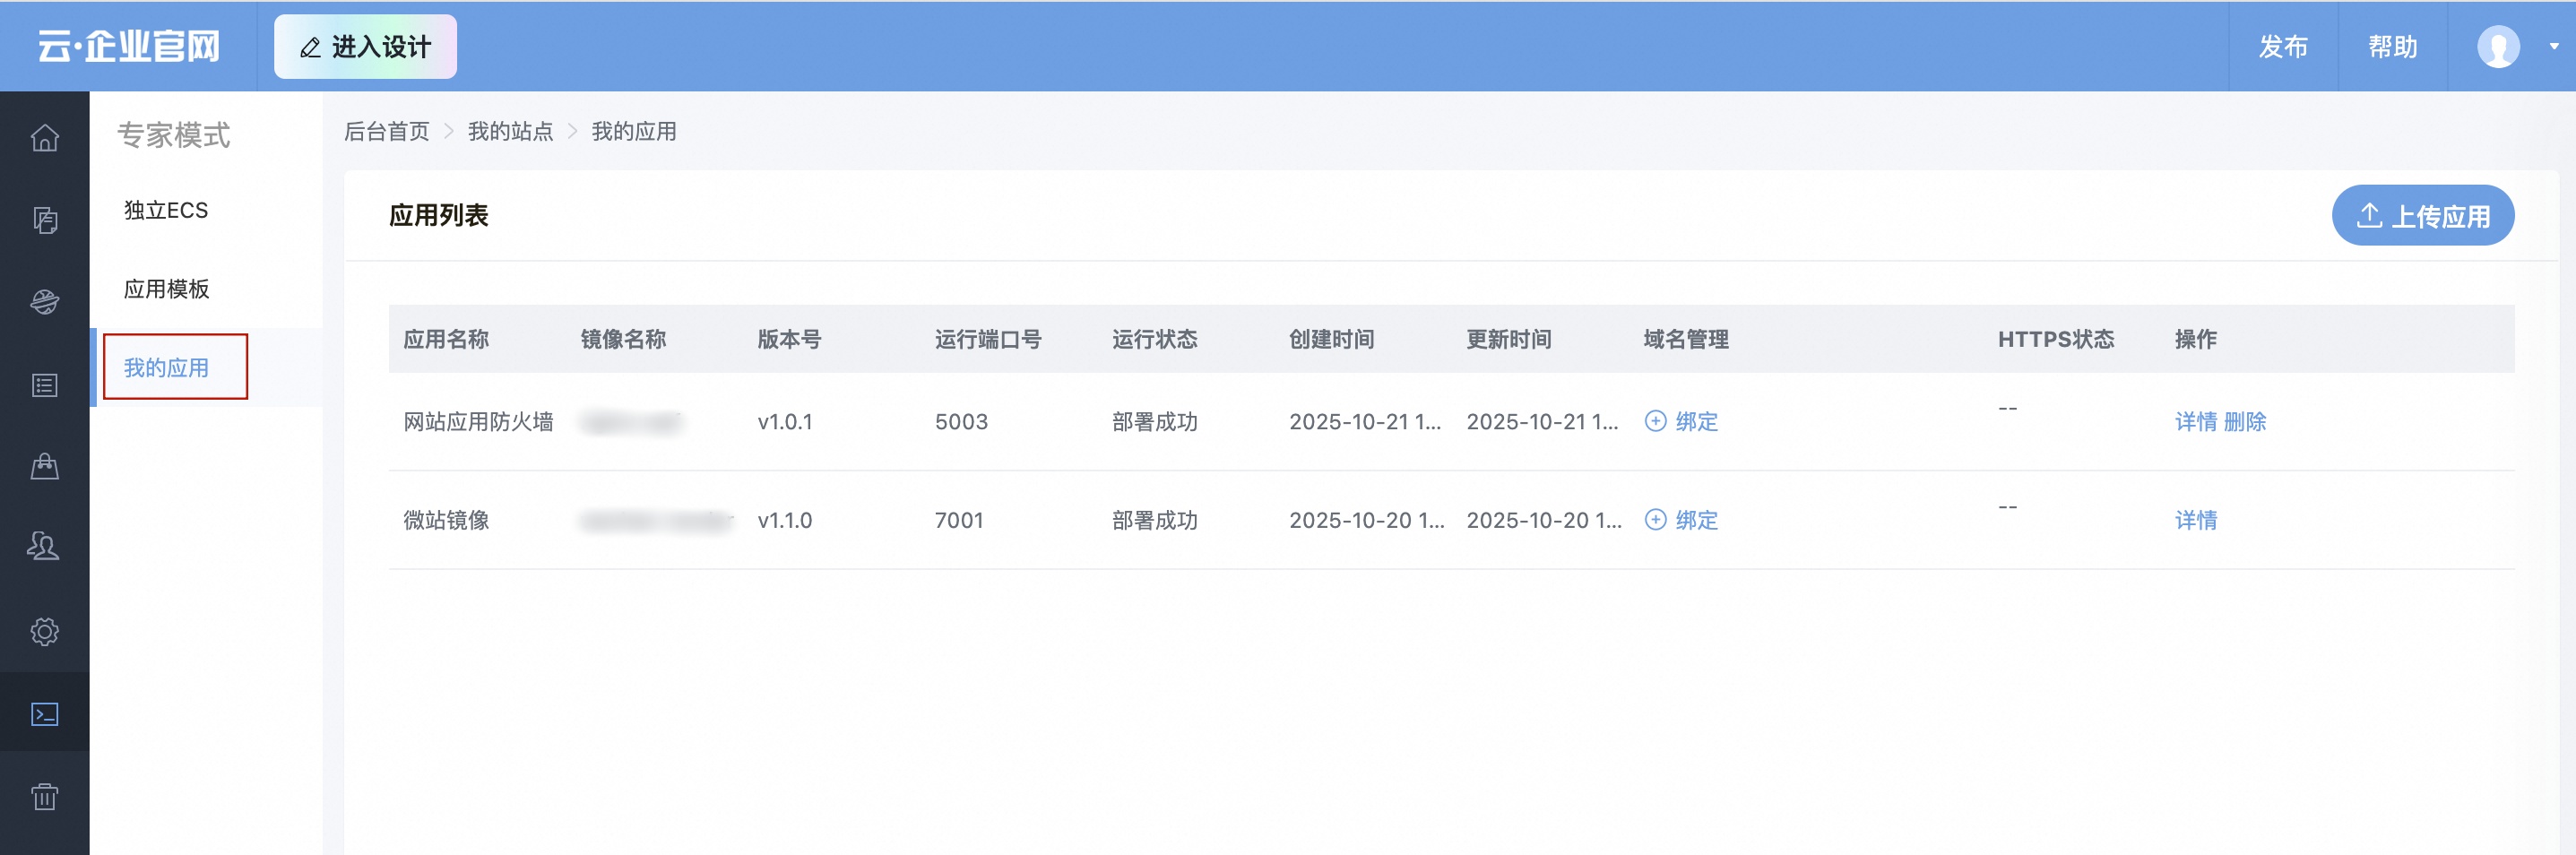The image size is (2576, 855).
Task: Open 详情 for 网站应用防火墙
Action: tap(2196, 421)
